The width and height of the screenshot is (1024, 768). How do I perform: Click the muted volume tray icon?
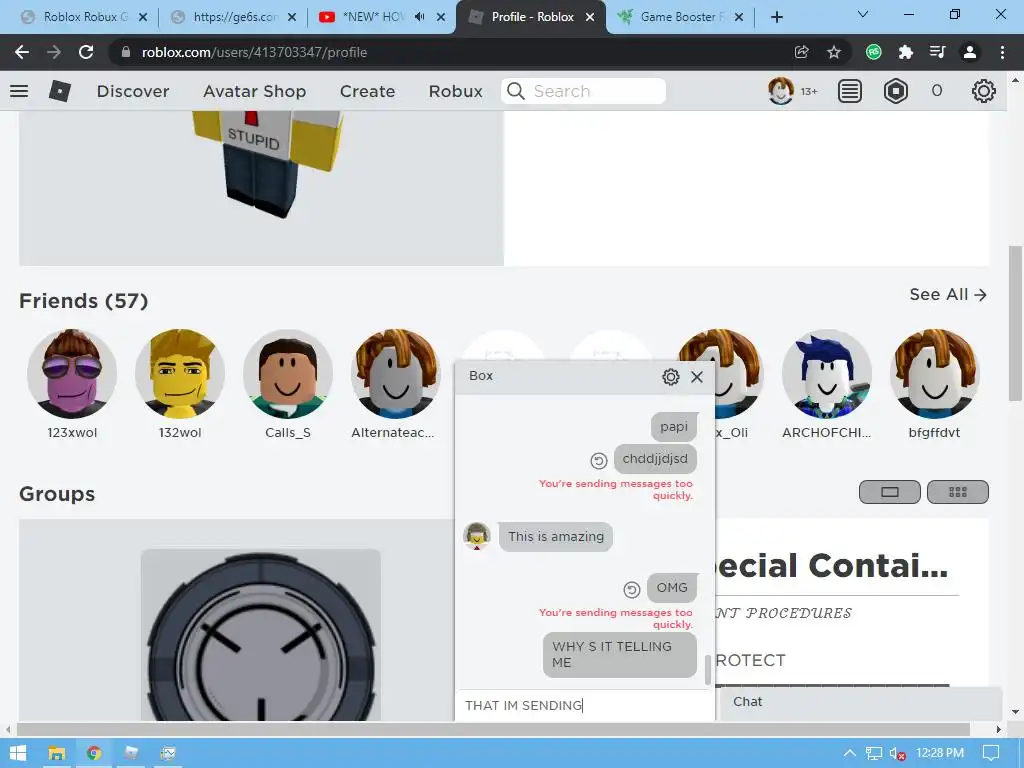tap(897, 753)
